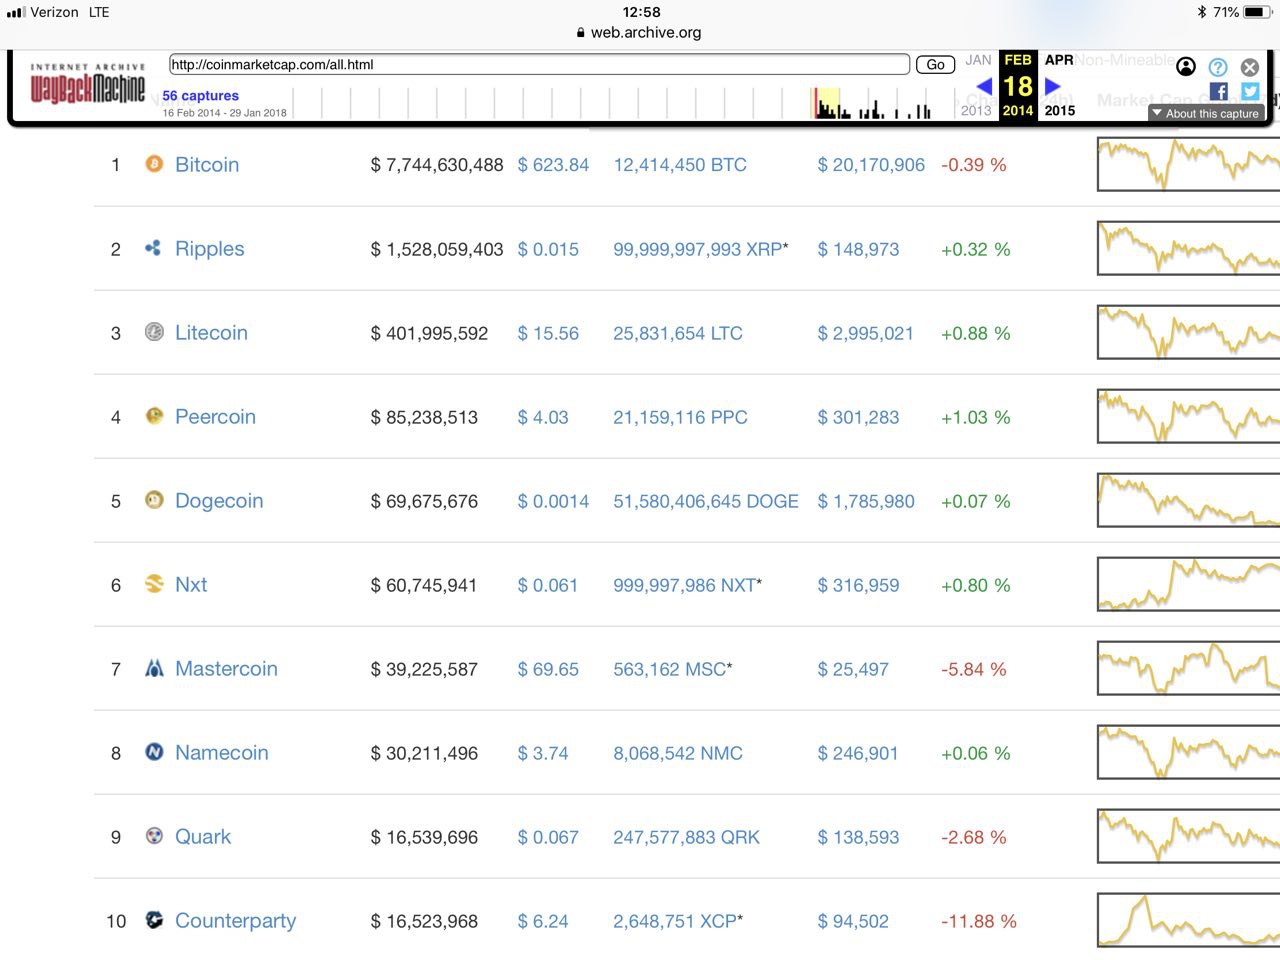Viewport: 1280px width, 960px height.
Task: Click supply 12,414,450 BTC
Action: 680,165
